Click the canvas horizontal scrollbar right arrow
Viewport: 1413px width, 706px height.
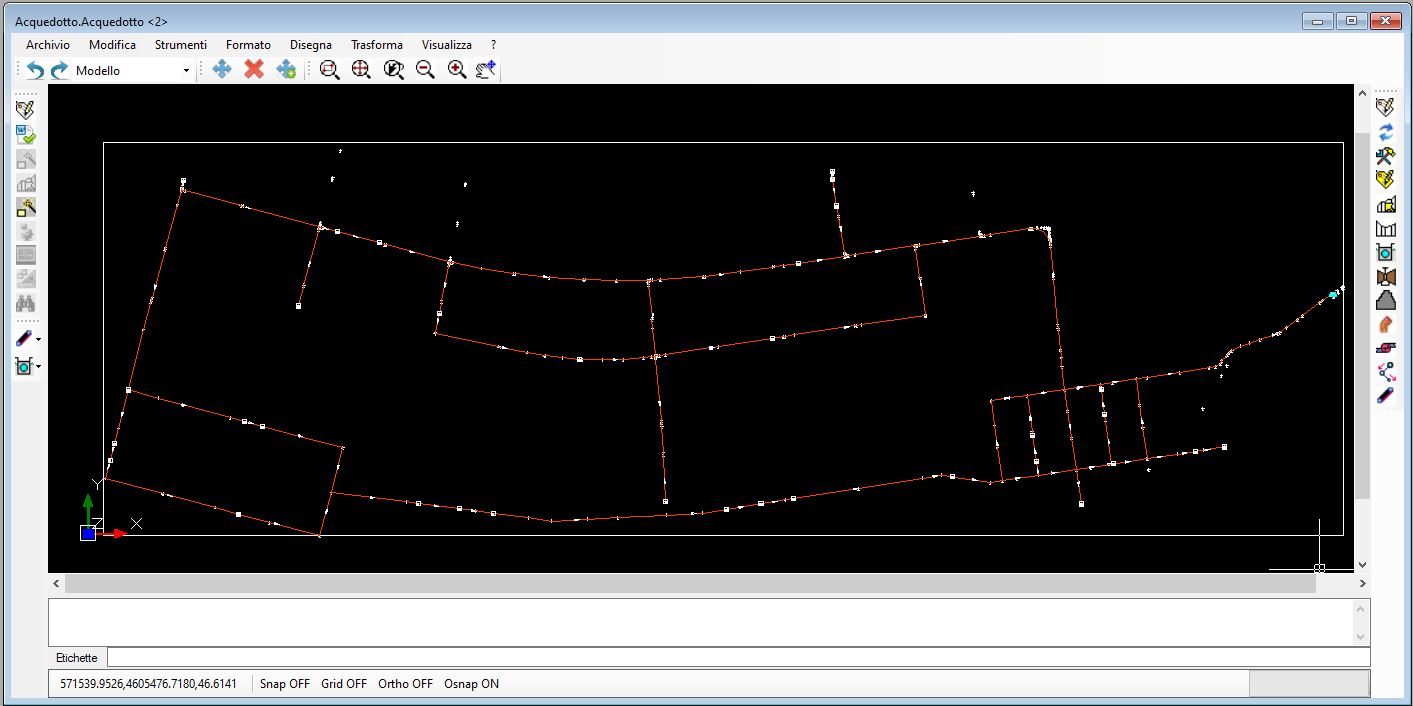(x=1362, y=583)
